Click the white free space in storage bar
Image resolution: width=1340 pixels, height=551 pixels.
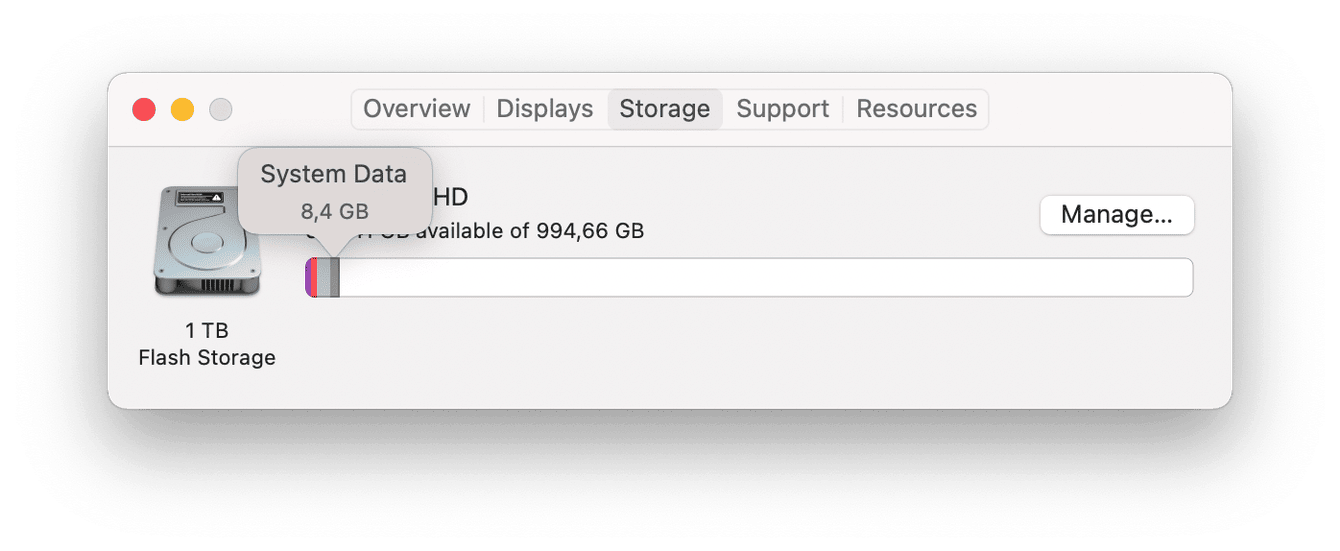(760, 277)
